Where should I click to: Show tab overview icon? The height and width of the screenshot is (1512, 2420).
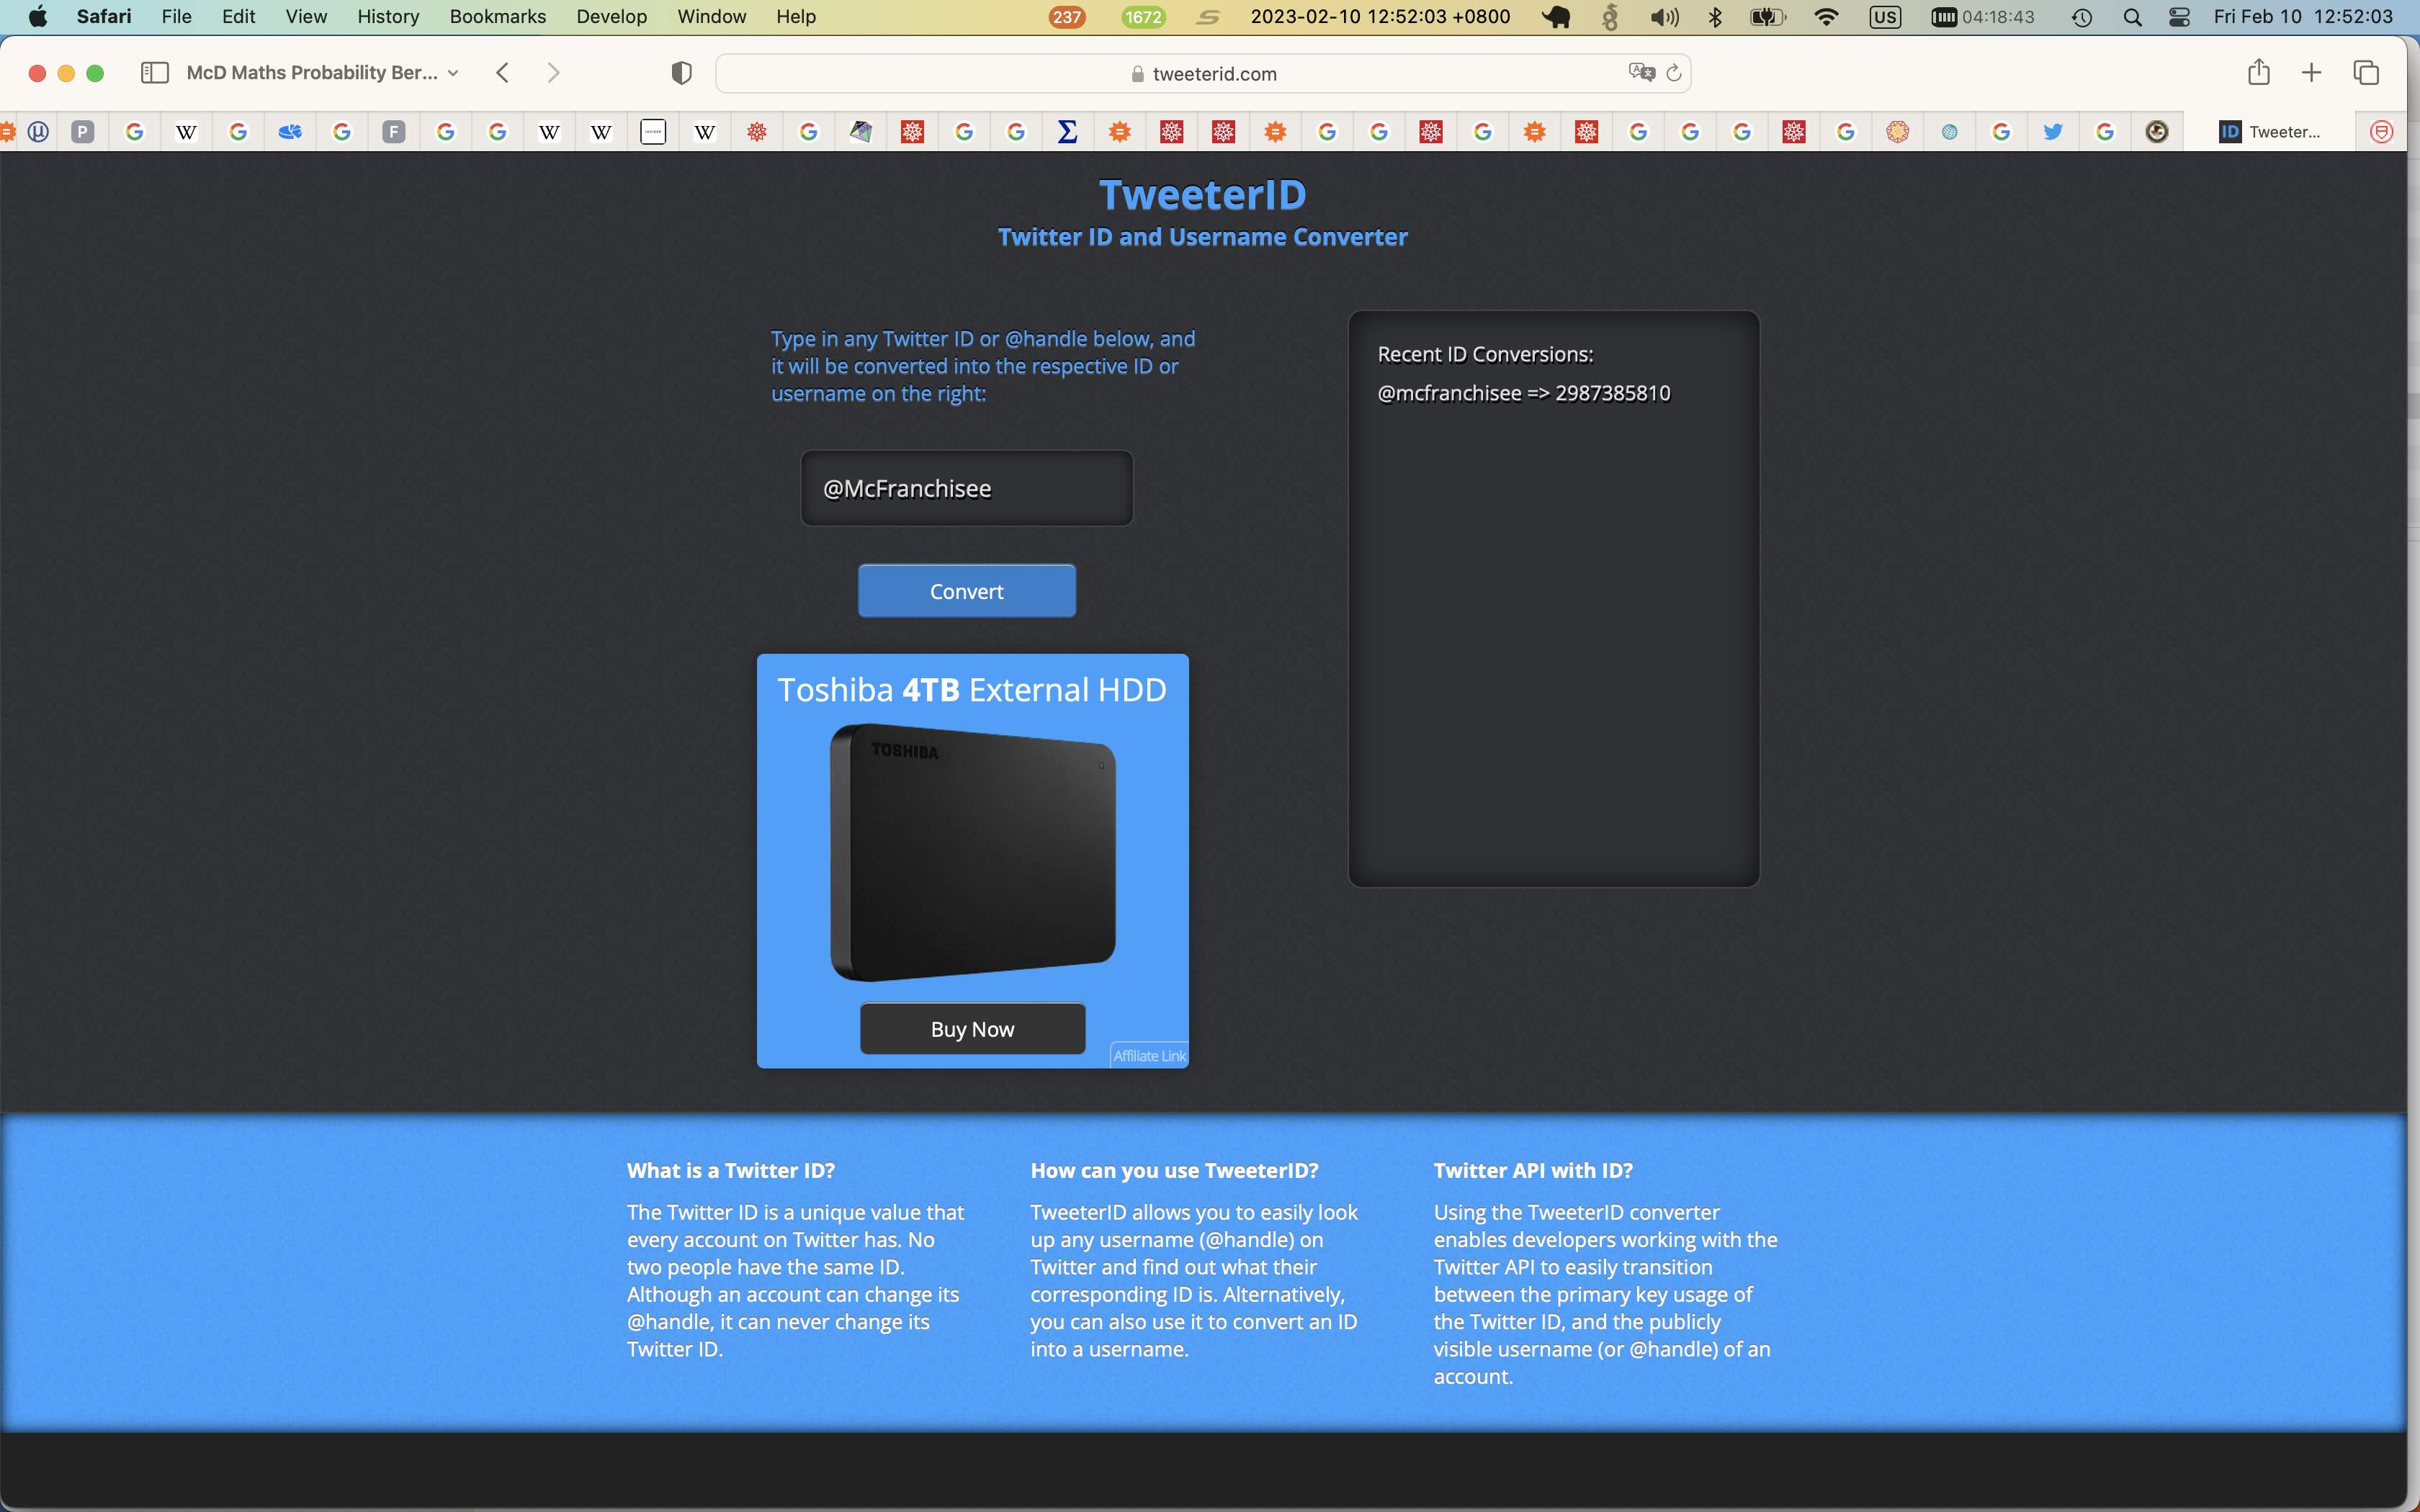coord(2366,72)
